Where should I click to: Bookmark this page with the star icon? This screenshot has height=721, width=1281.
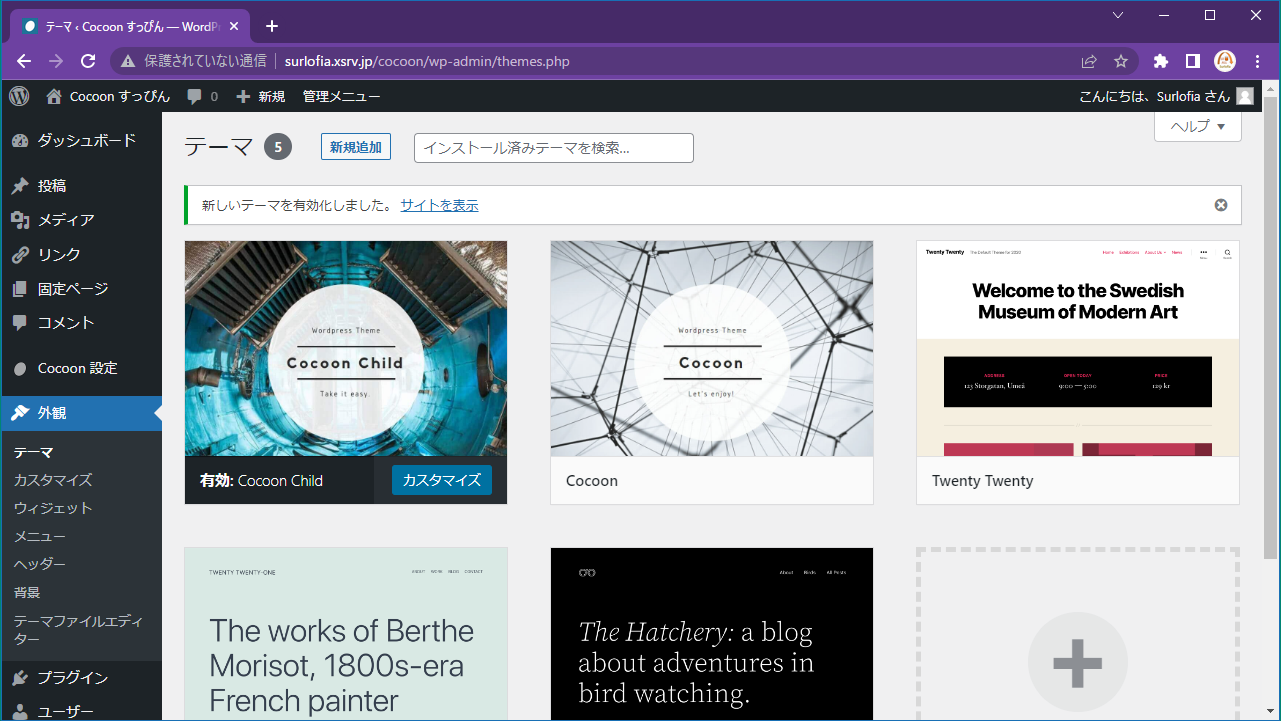coord(1121,61)
